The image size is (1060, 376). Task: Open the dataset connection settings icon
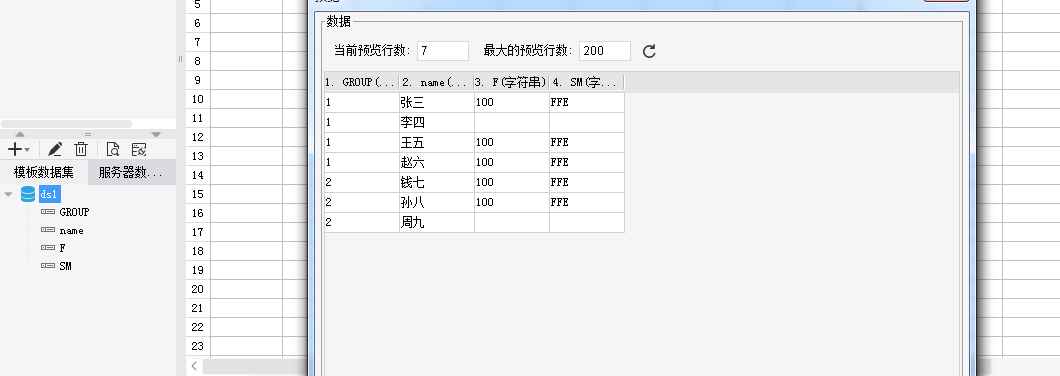tap(139, 149)
